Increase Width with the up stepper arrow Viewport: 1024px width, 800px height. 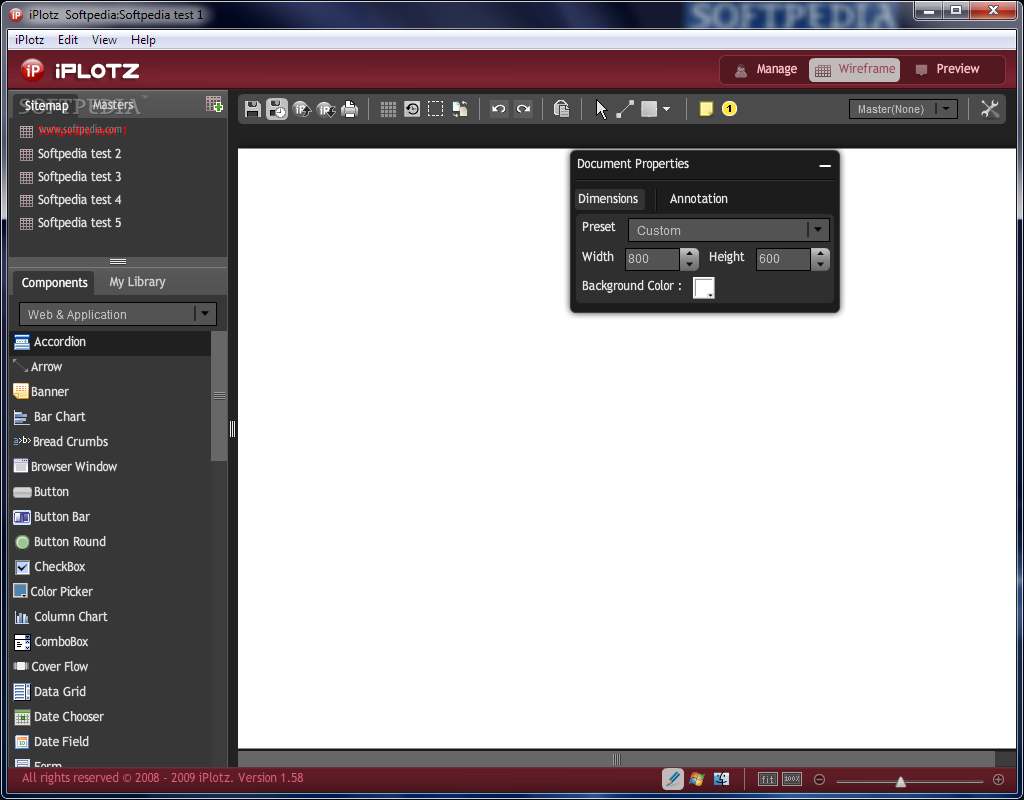[689, 253]
